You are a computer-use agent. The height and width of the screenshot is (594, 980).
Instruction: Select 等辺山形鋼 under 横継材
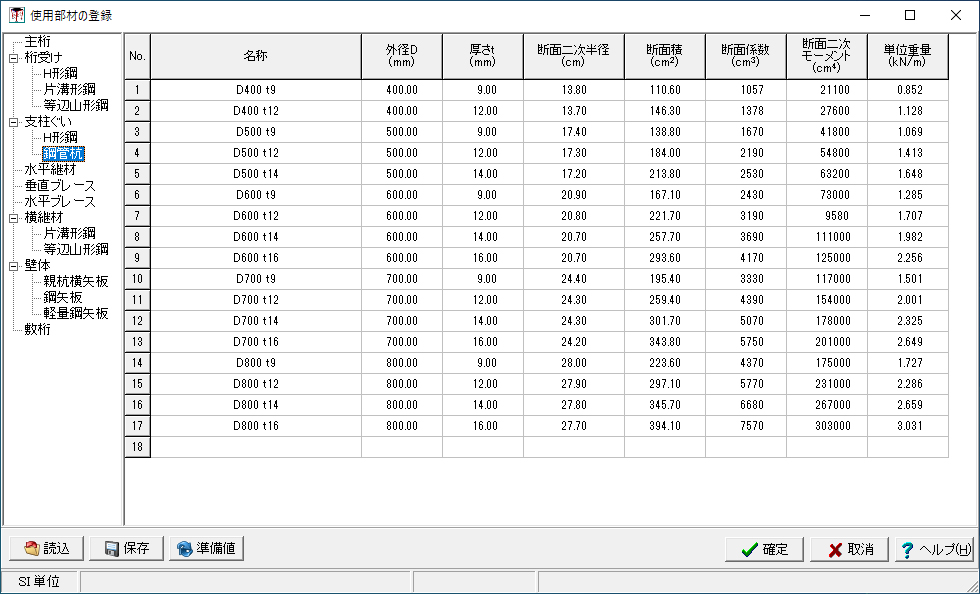pyautogui.click(x=76, y=249)
